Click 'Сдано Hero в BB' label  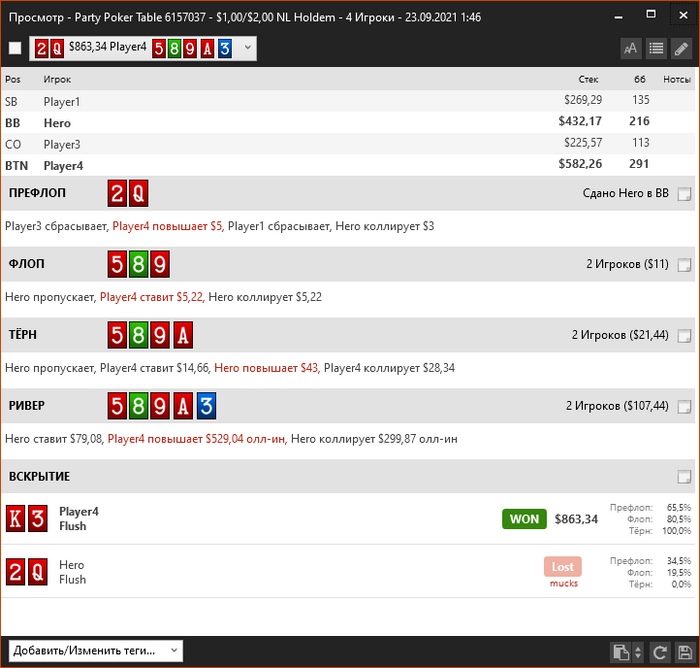coord(625,193)
